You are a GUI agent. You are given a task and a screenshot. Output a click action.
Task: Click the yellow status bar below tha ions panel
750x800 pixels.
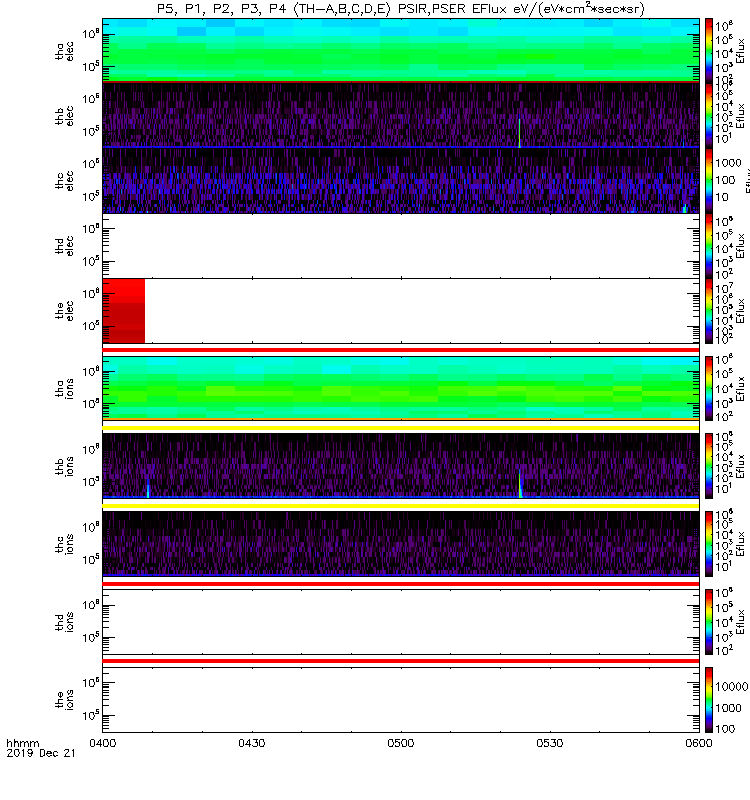[401, 428]
